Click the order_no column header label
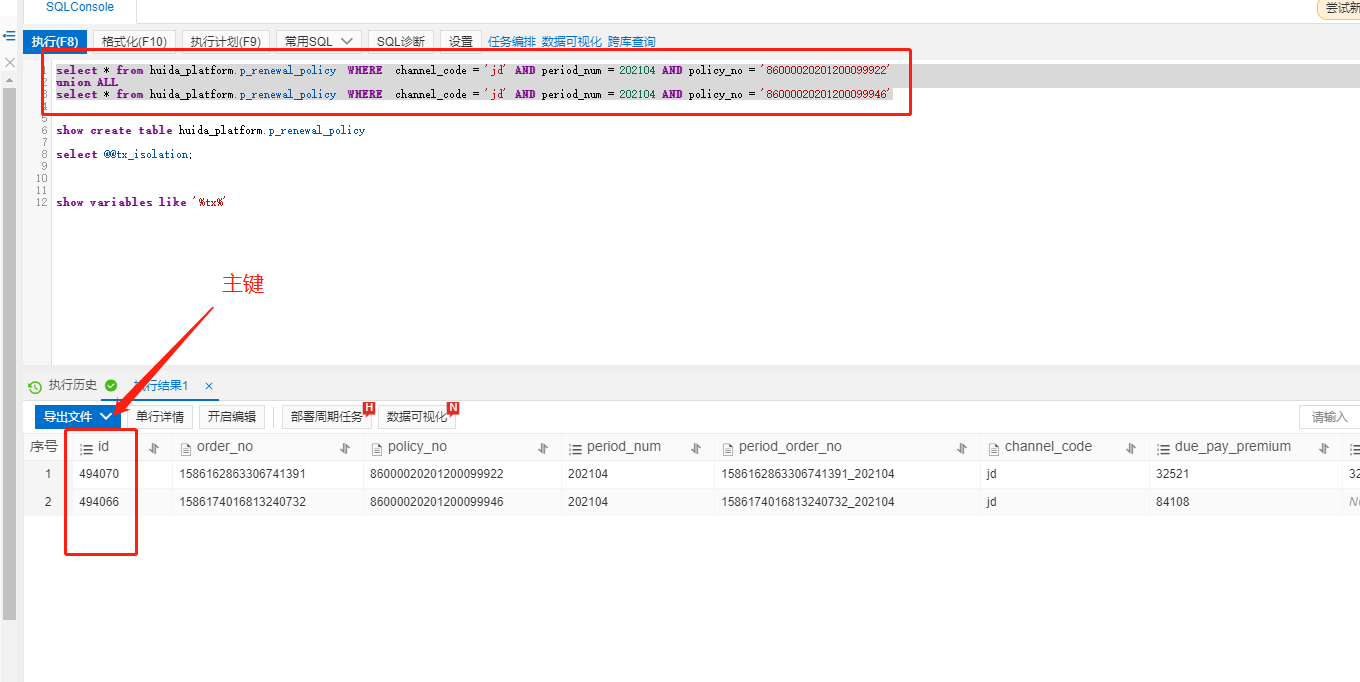1360x682 pixels. click(225, 447)
